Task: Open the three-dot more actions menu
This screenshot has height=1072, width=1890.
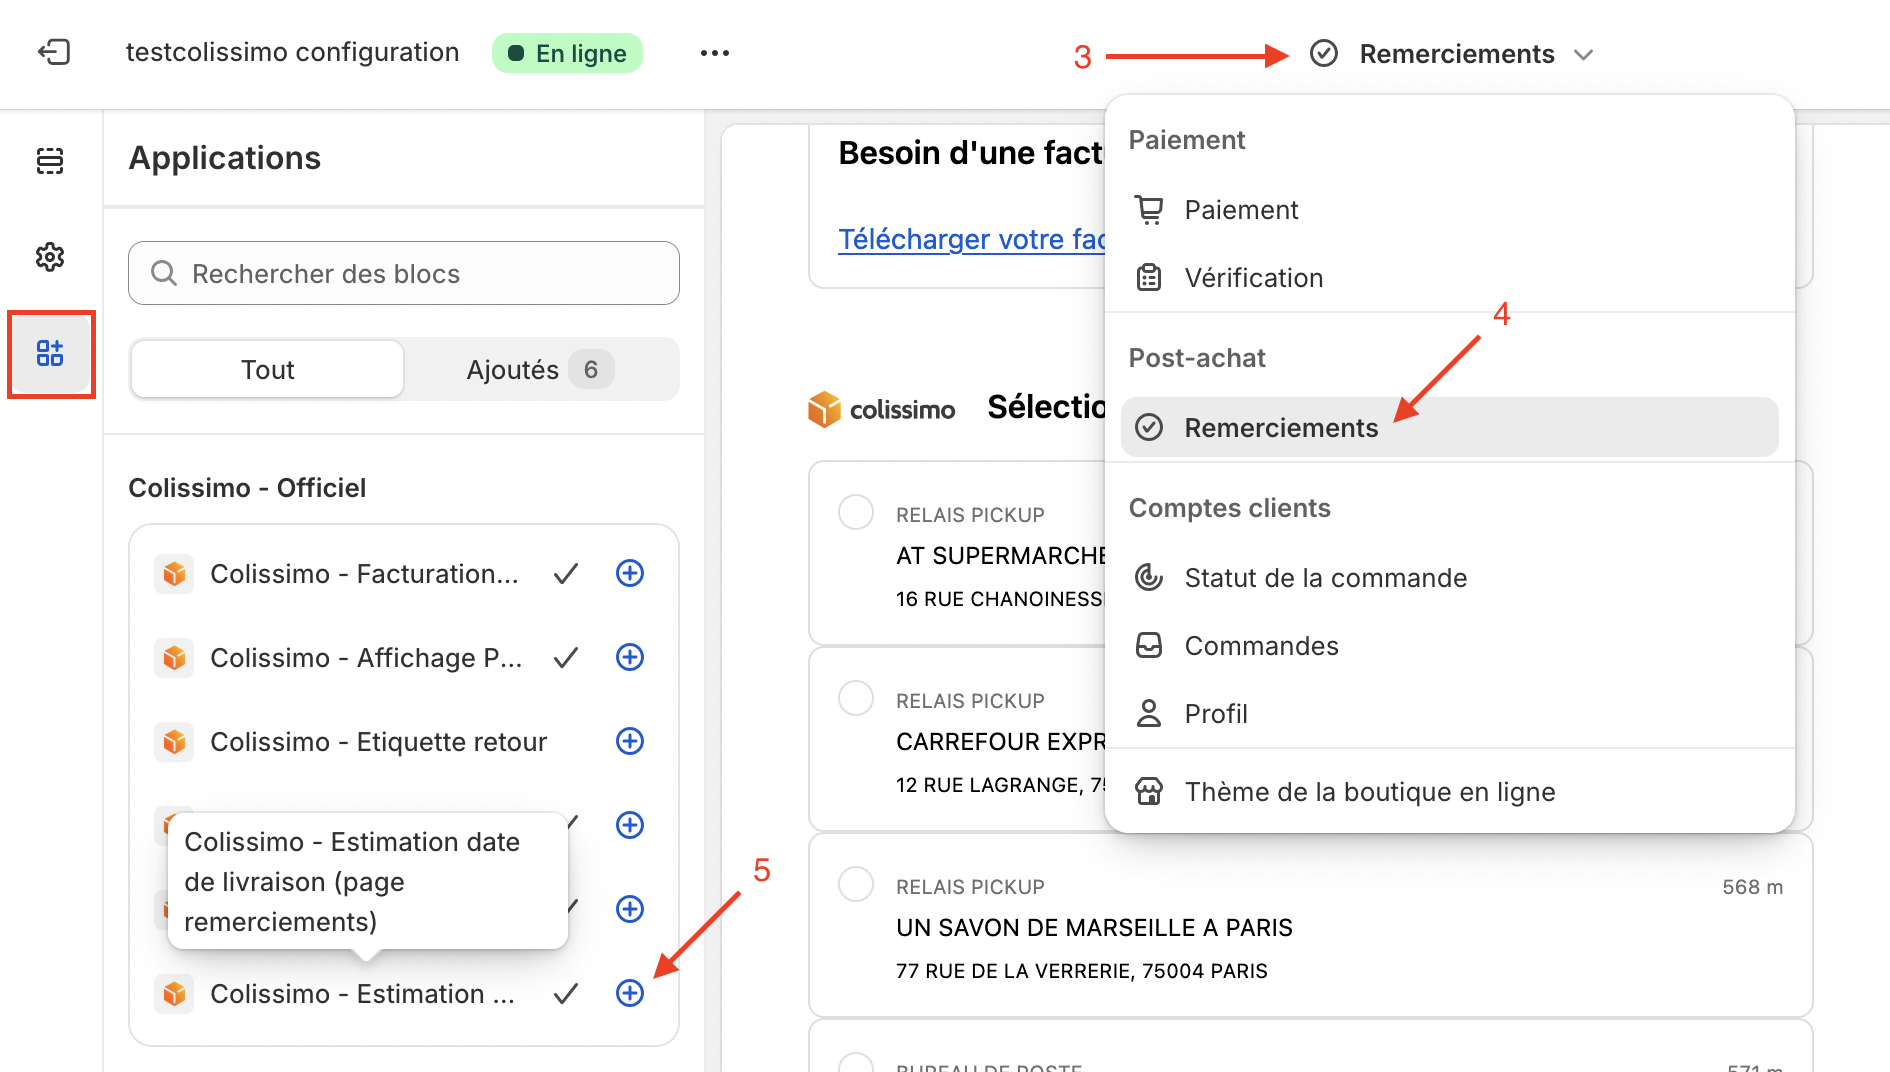Action: pyautogui.click(x=715, y=53)
